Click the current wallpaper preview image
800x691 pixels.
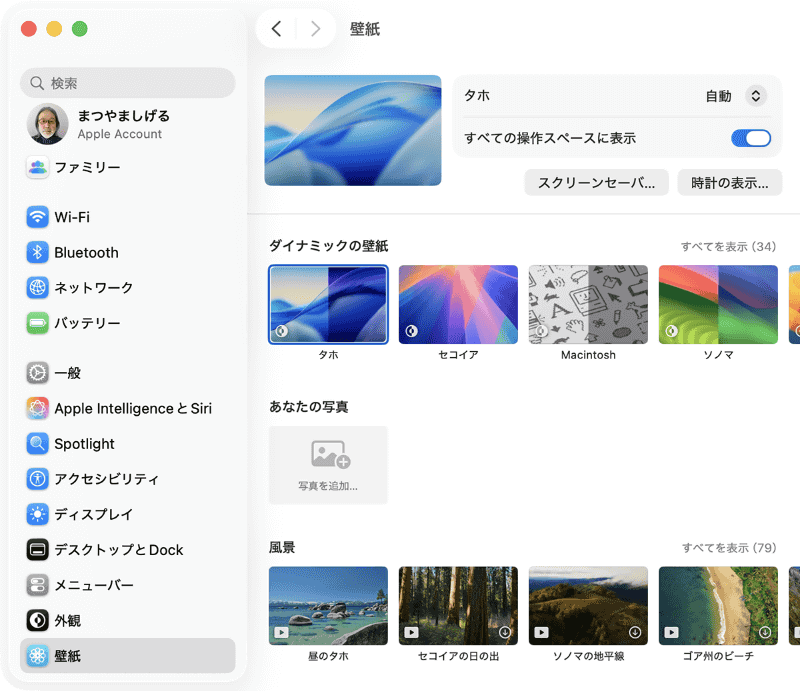[353, 130]
